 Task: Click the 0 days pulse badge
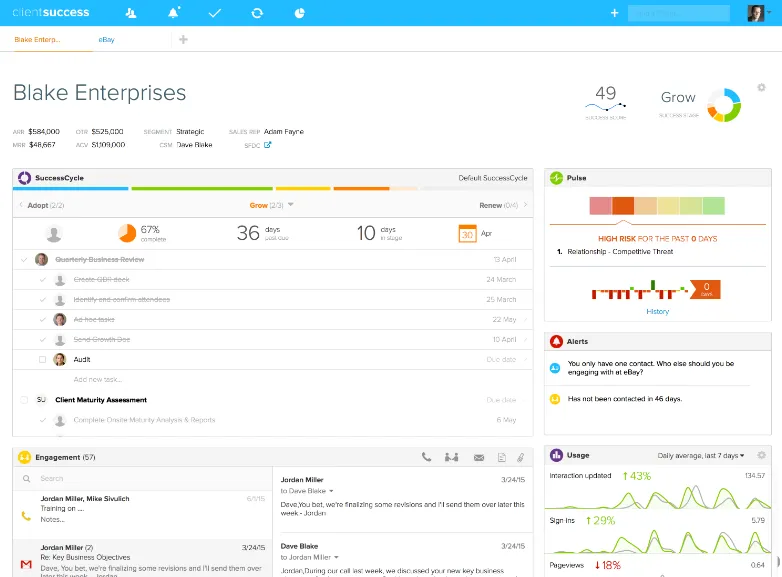click(x=705, y=289)
